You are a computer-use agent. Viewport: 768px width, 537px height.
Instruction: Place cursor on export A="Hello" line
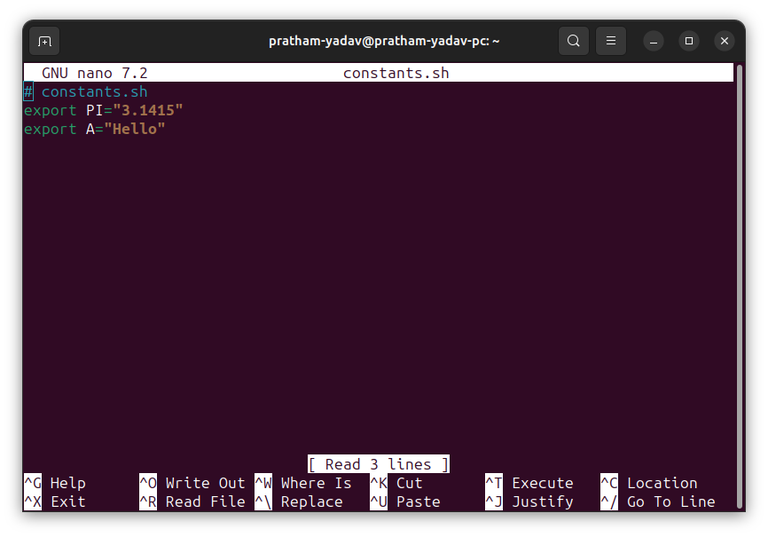[95, 129]
